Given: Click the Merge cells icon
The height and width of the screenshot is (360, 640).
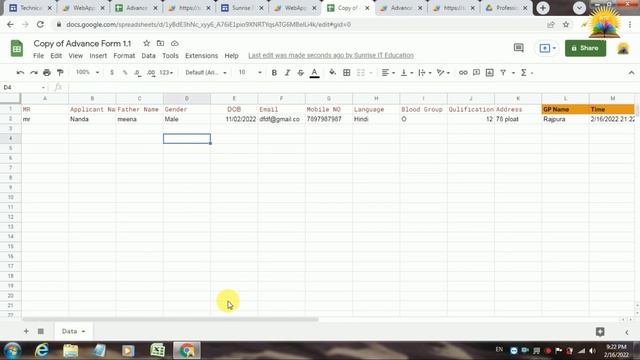Looking at the screenshot, I should [361, 73].
